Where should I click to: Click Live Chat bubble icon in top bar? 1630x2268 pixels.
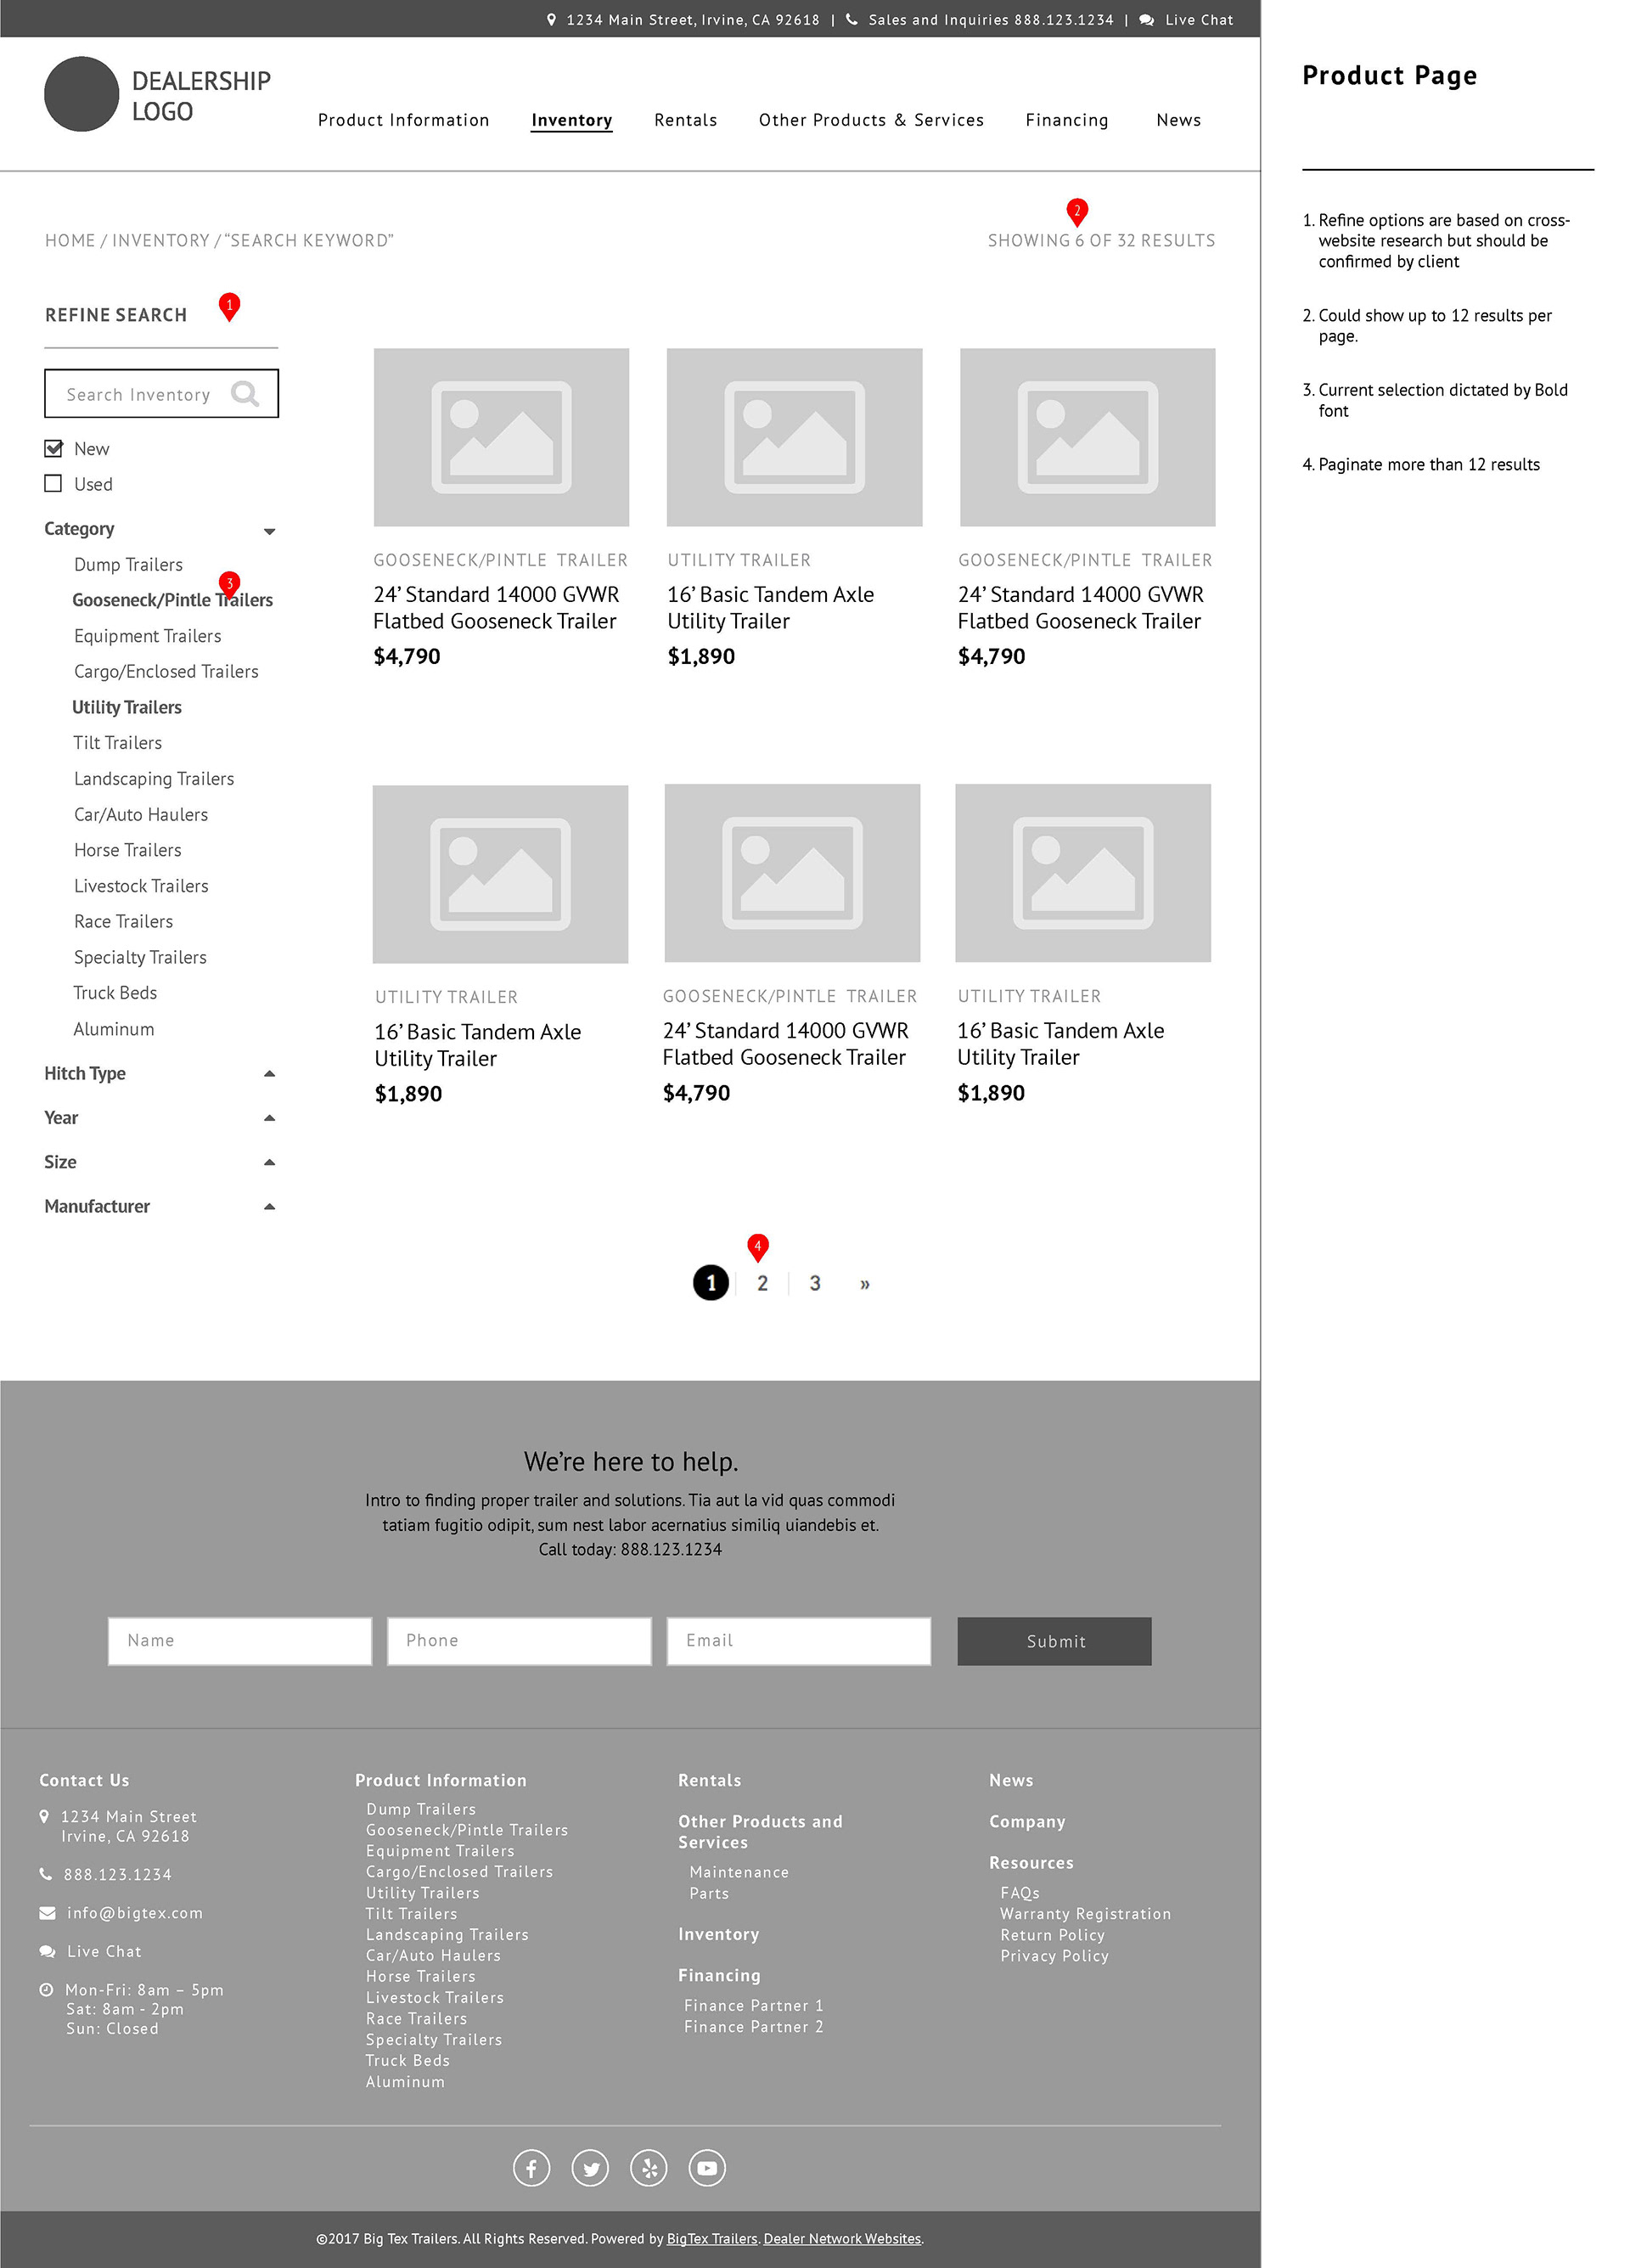pyautogui.click(x=1146, y=20)
